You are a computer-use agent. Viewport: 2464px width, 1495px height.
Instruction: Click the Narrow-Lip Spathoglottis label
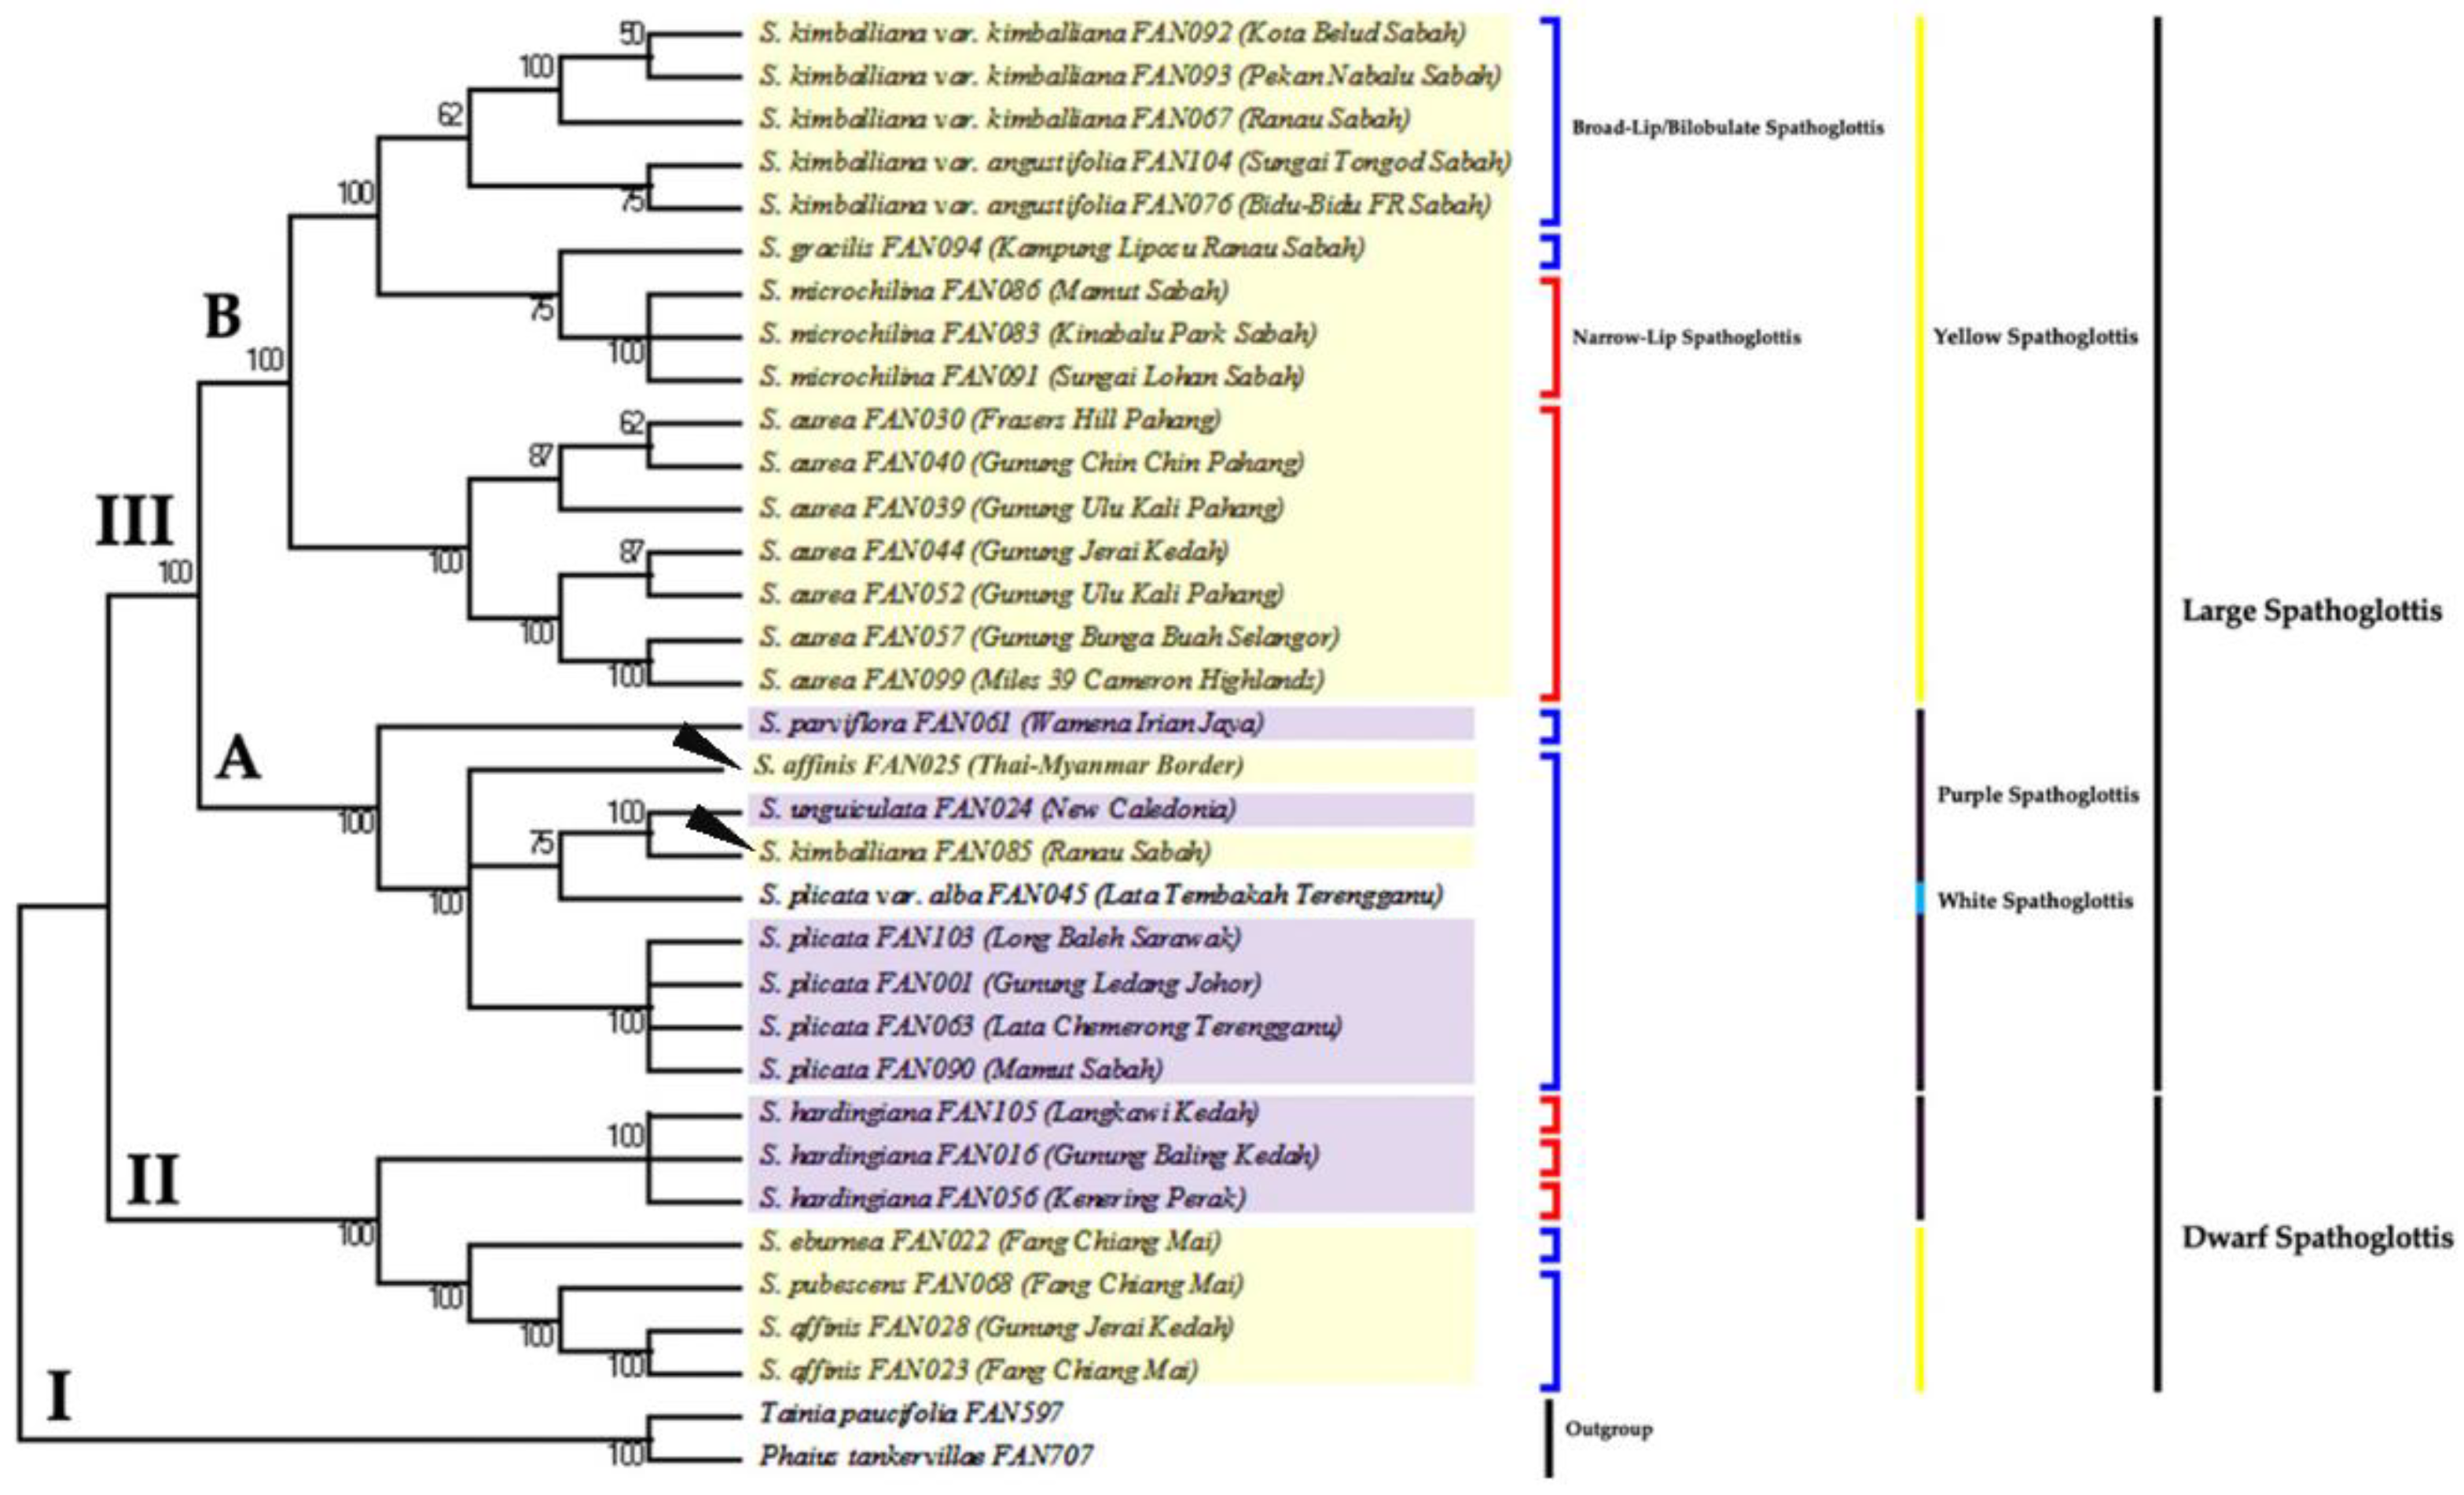pos(1686,338)
